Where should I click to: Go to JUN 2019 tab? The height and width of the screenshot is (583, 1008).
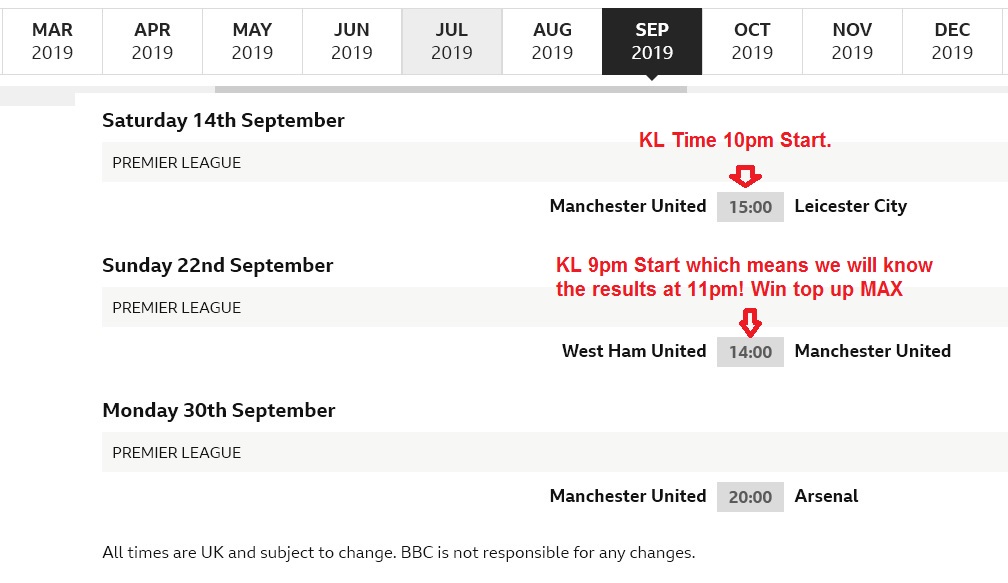tap(352, 41)
